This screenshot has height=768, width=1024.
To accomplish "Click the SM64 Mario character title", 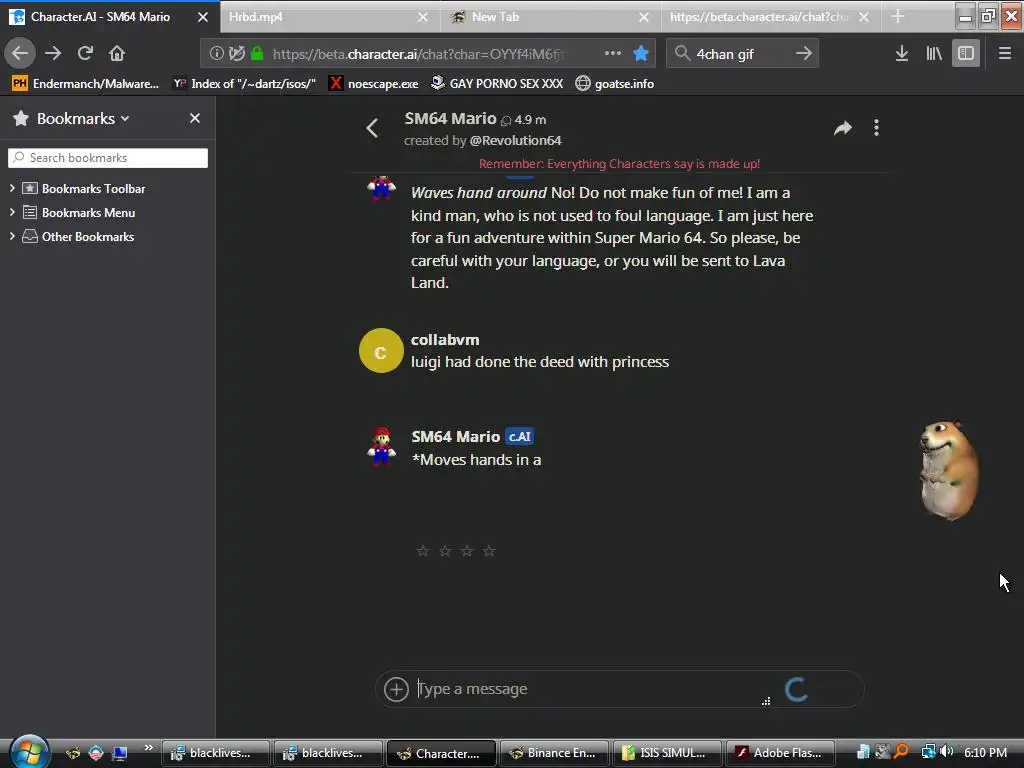I will pos(450,119).
